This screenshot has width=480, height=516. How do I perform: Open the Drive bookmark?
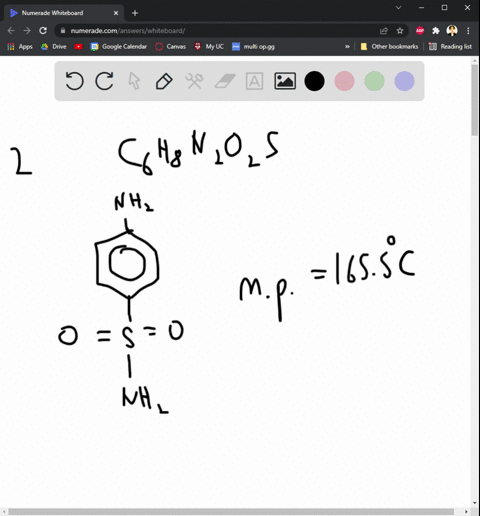pyautogui.click(x=54, y=47)
